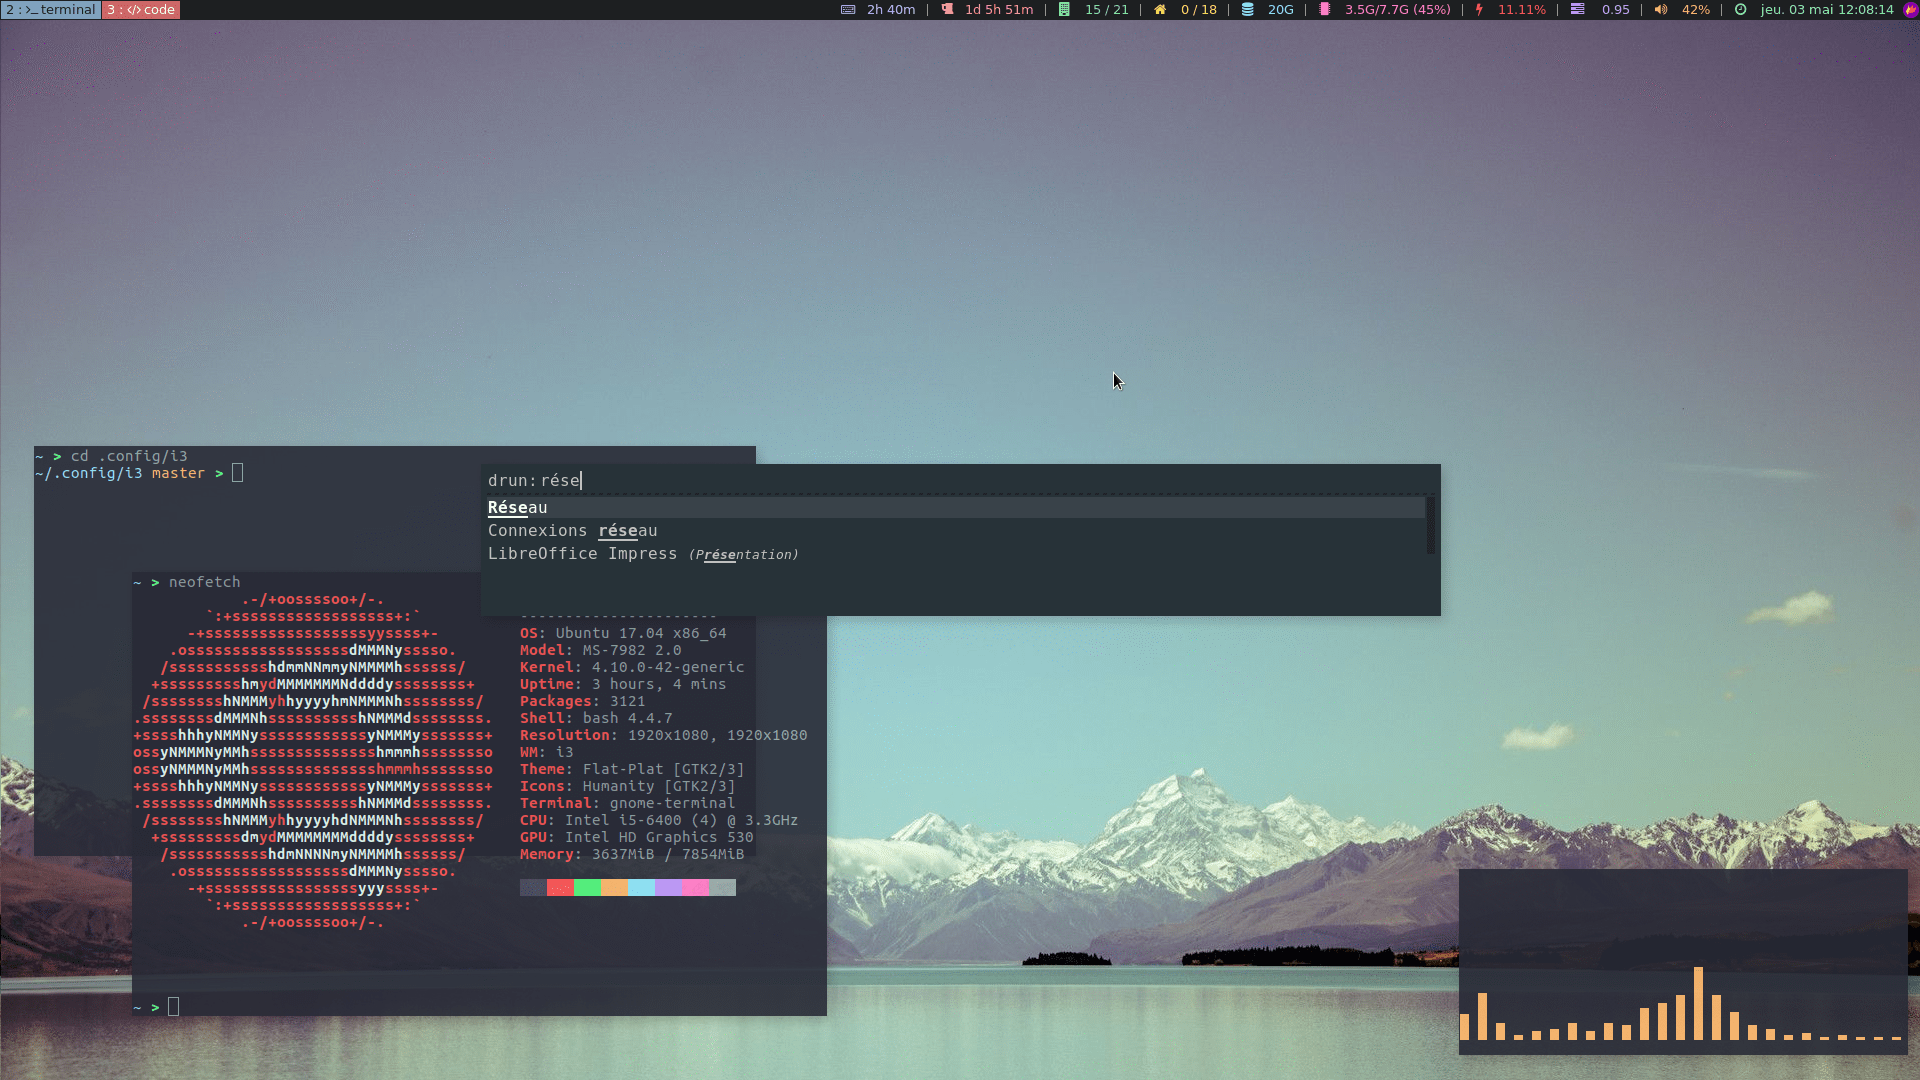Click the Shell: bash 4.4.7 line
Image resolution: width=1920 pixels, height=1080 pixels.
click(596, 718)
